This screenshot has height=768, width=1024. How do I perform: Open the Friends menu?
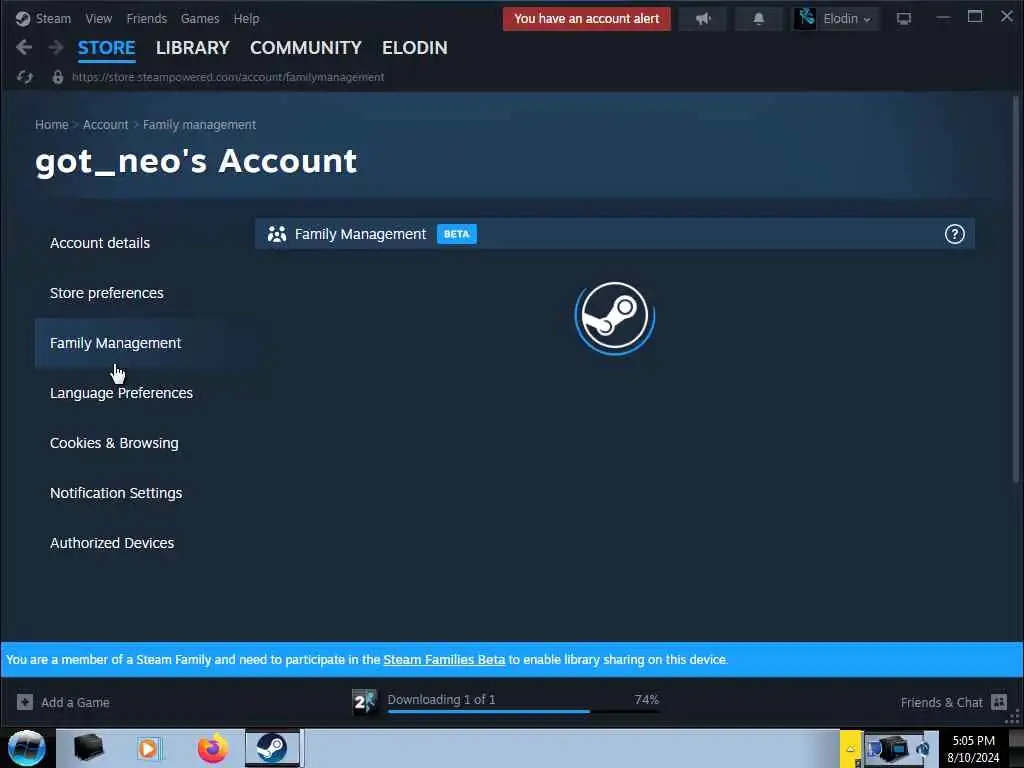coord(146,18)
